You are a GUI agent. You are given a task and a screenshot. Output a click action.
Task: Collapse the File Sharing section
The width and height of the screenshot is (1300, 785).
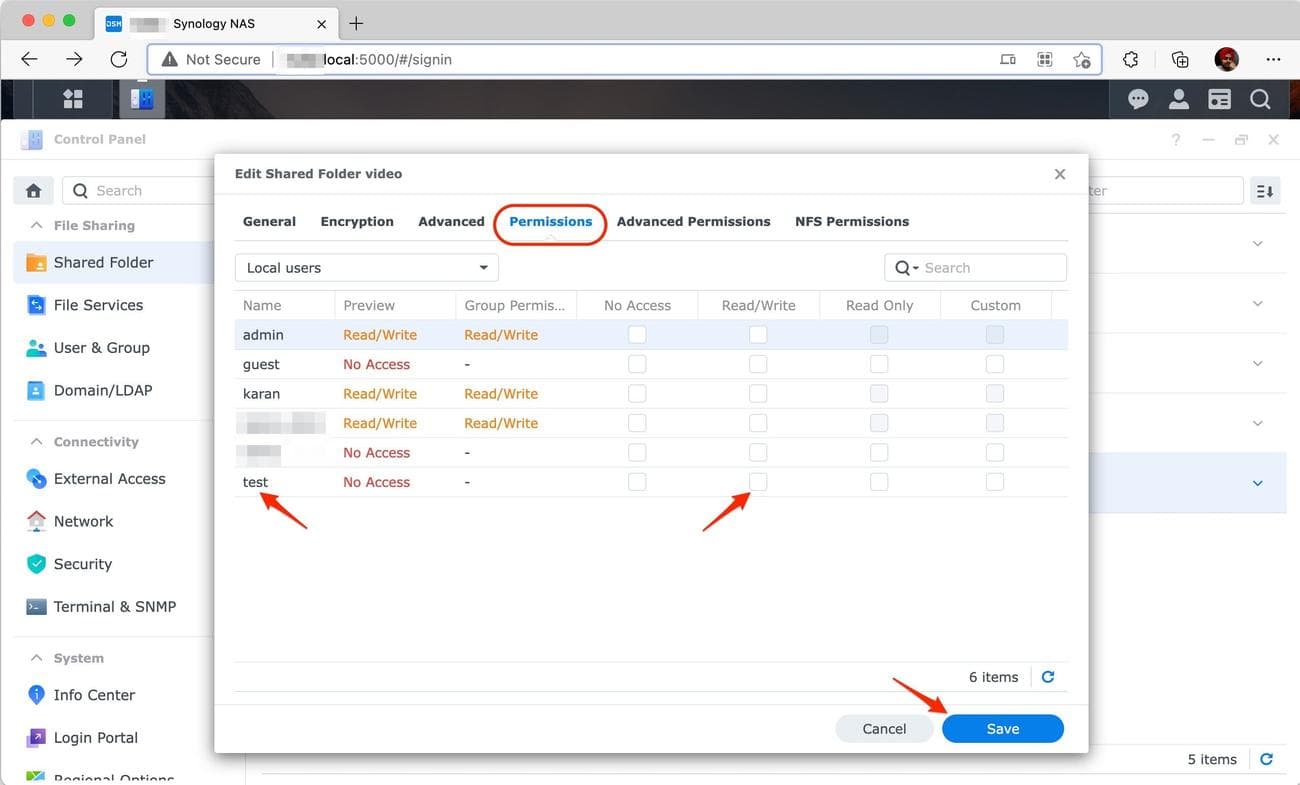point(36,225)
